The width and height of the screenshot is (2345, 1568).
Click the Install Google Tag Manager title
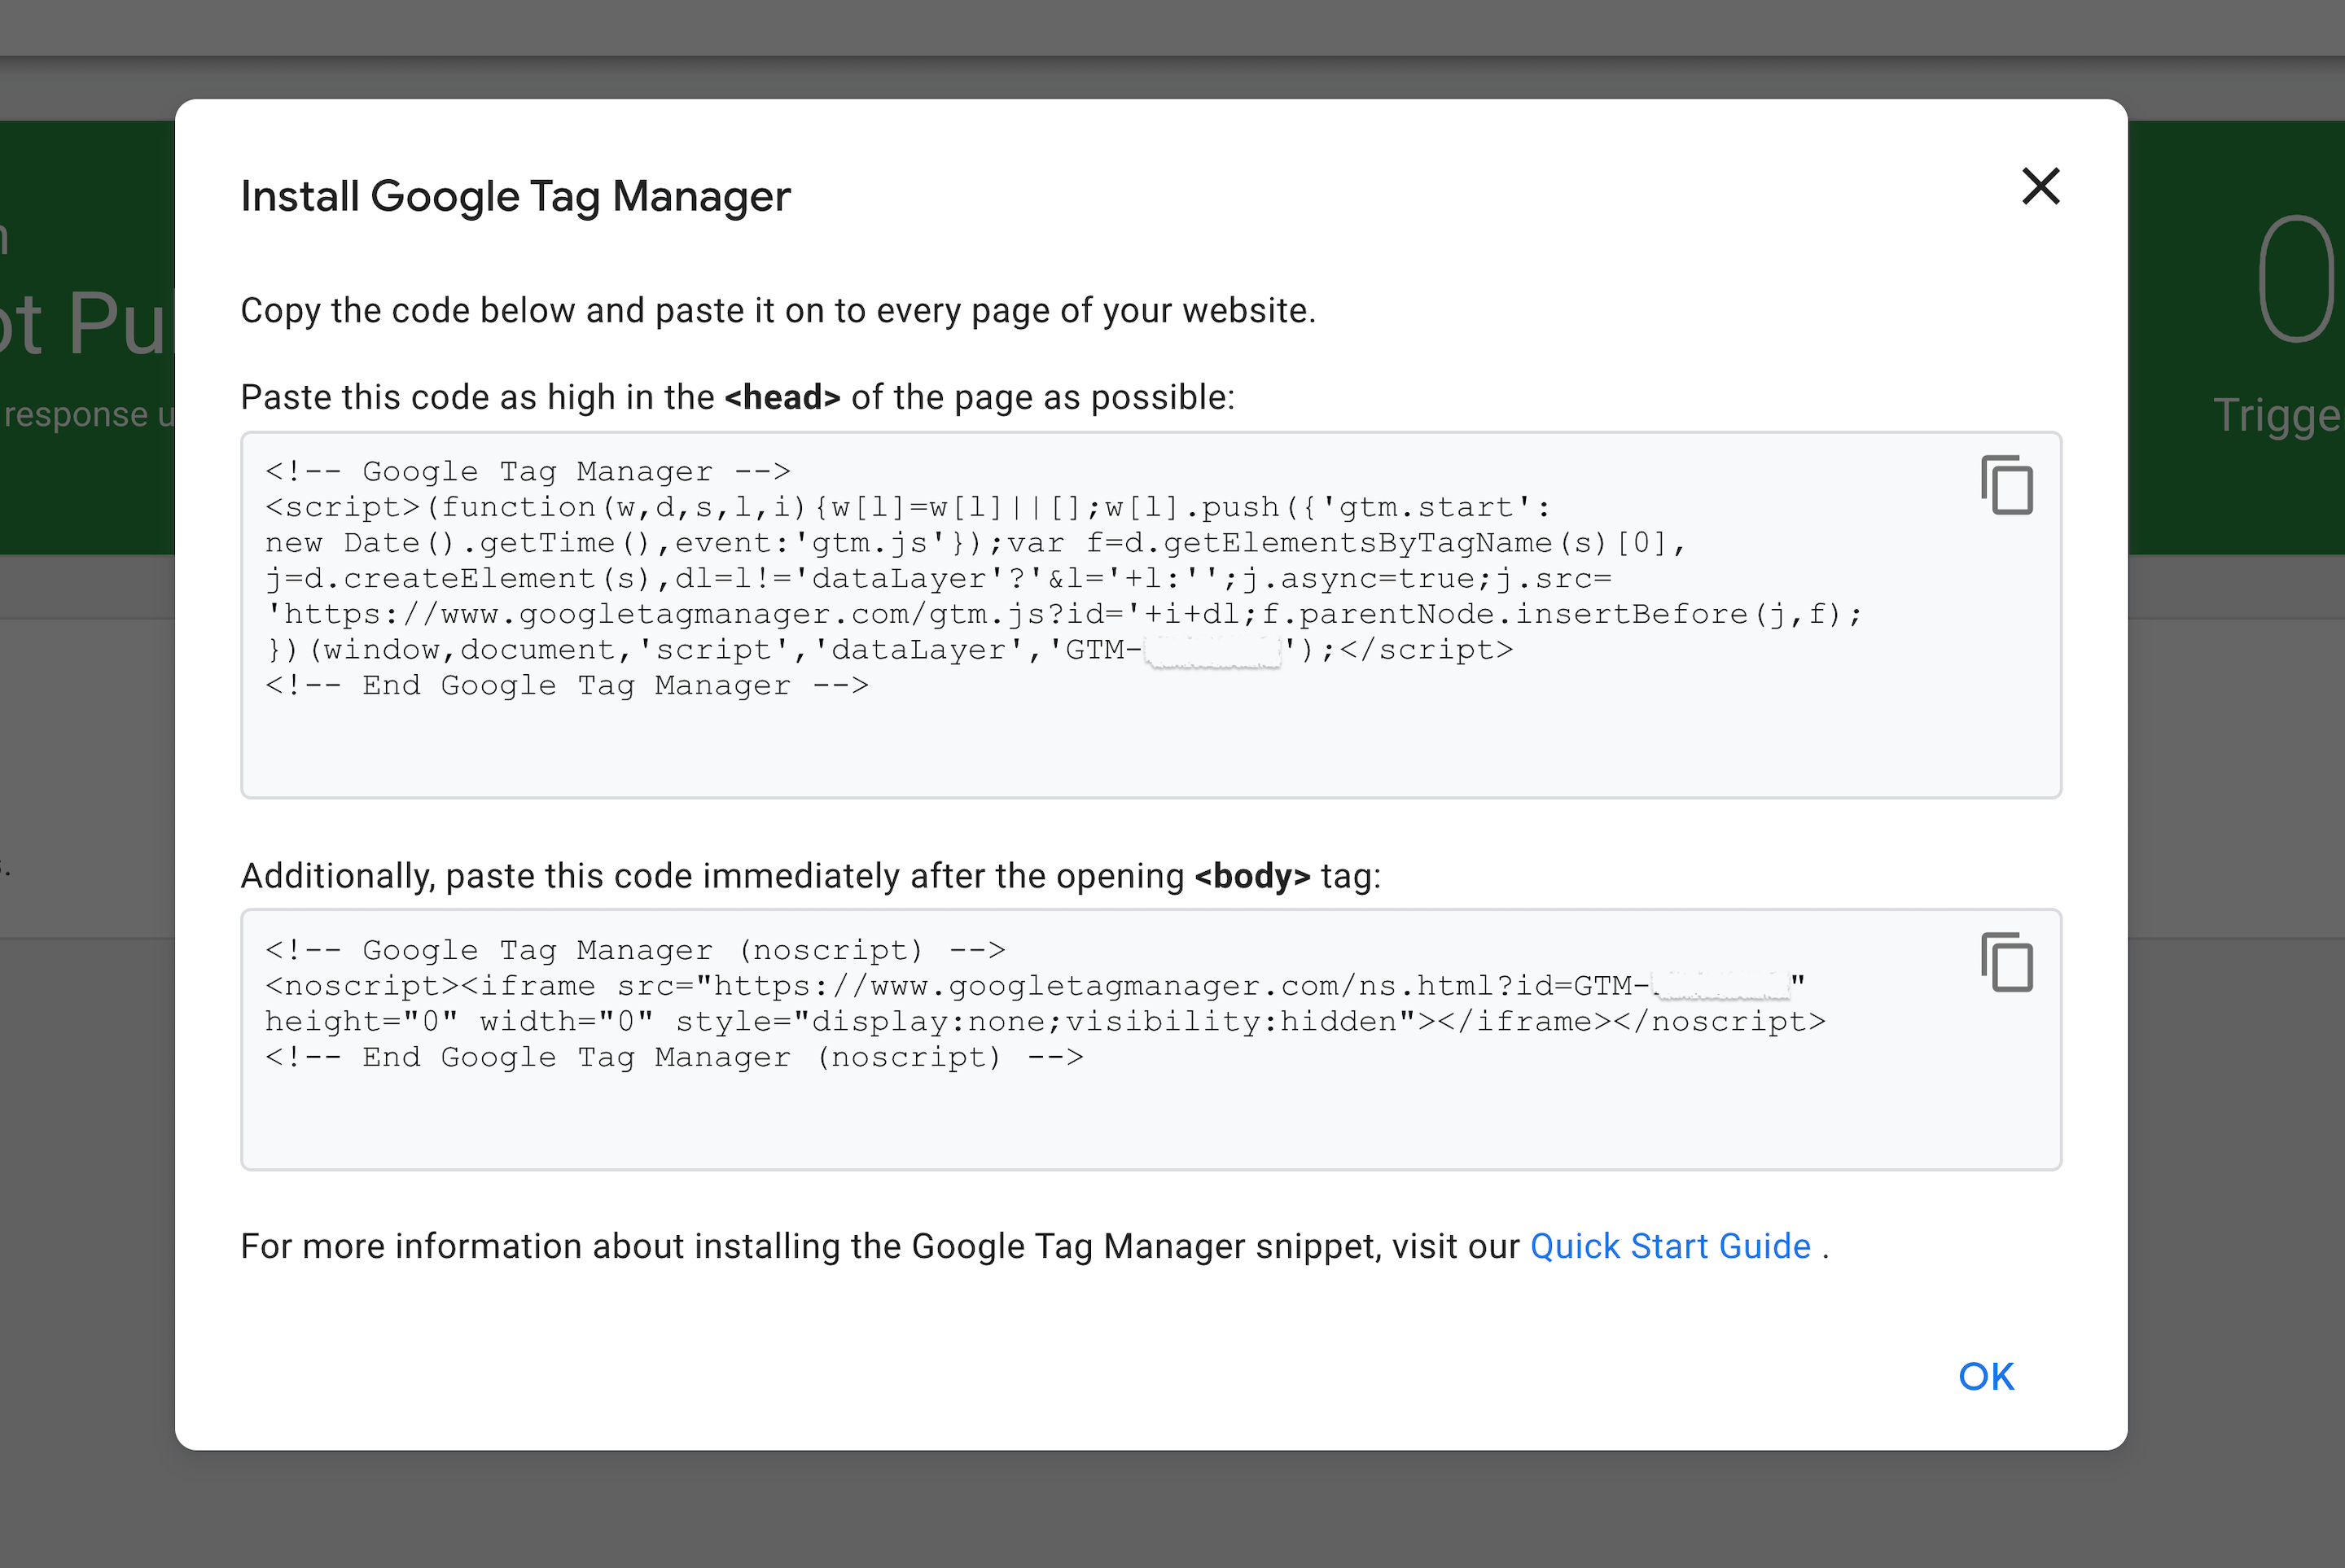(x=515, y=196)
